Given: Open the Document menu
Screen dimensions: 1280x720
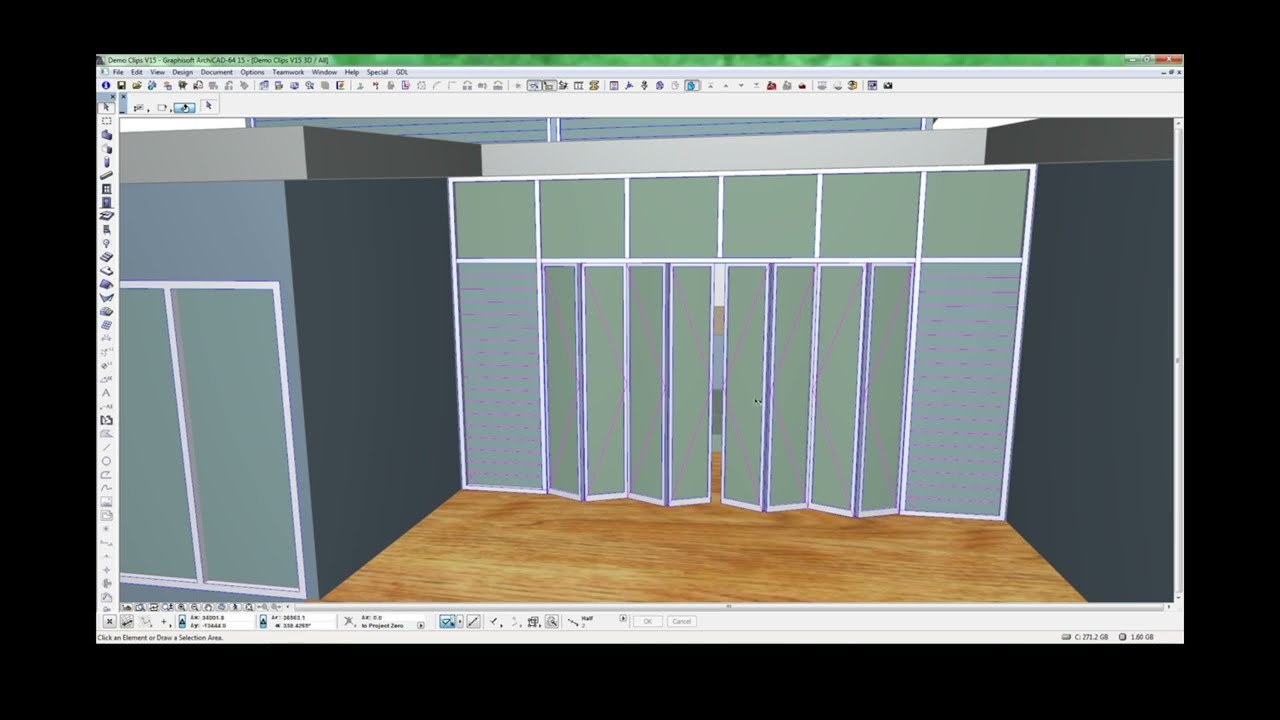Looking at the screenshot, I should coord(216,72).
